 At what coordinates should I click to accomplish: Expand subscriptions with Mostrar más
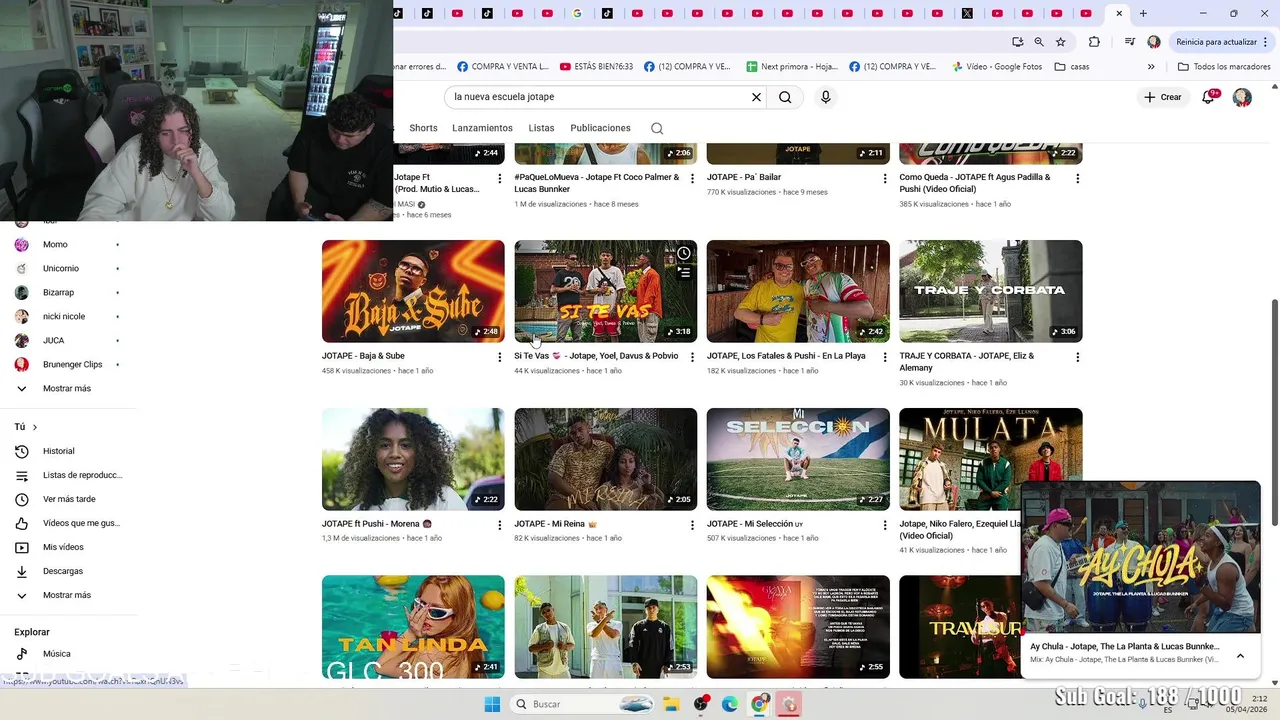click(67, 388)
